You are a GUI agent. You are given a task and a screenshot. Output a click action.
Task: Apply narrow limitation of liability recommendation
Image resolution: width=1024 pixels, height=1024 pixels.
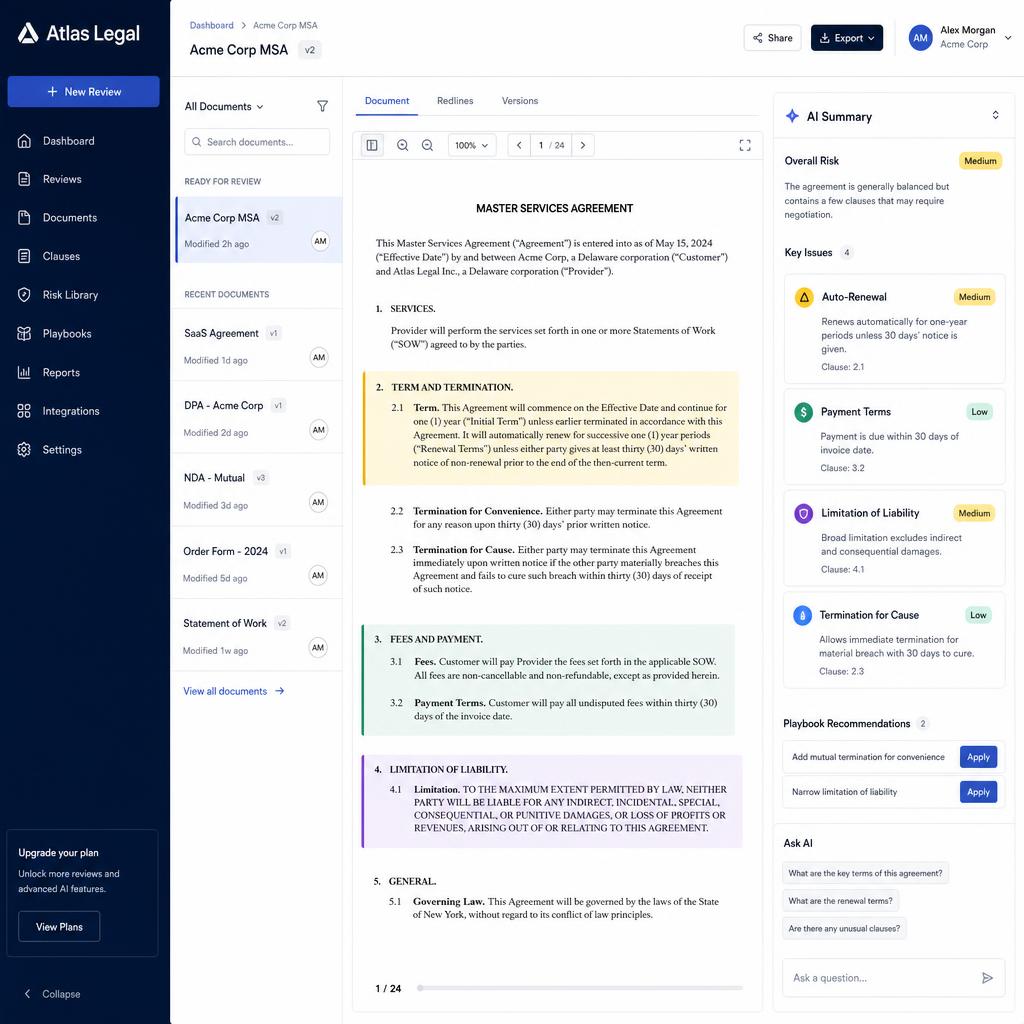978,792
